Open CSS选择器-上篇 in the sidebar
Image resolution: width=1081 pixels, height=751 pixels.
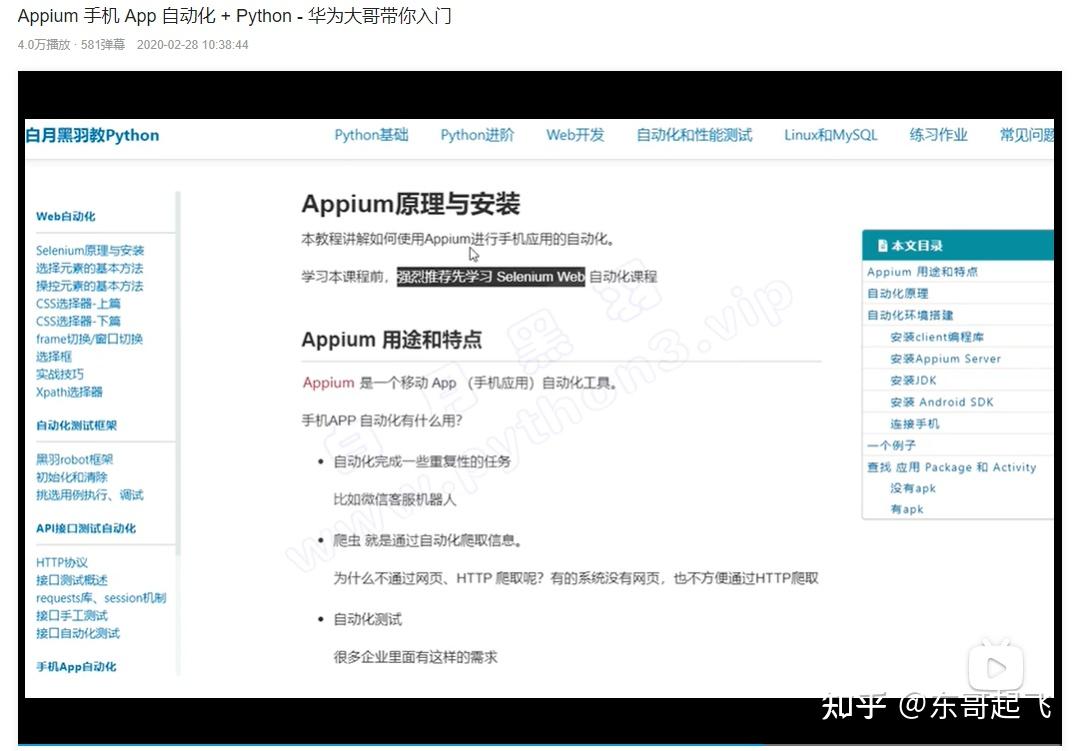[x=78, y=305]
